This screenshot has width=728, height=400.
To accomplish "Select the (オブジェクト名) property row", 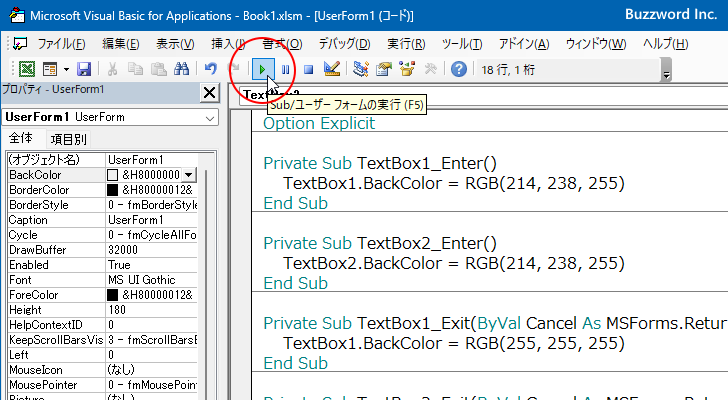I will click(102, 160).
